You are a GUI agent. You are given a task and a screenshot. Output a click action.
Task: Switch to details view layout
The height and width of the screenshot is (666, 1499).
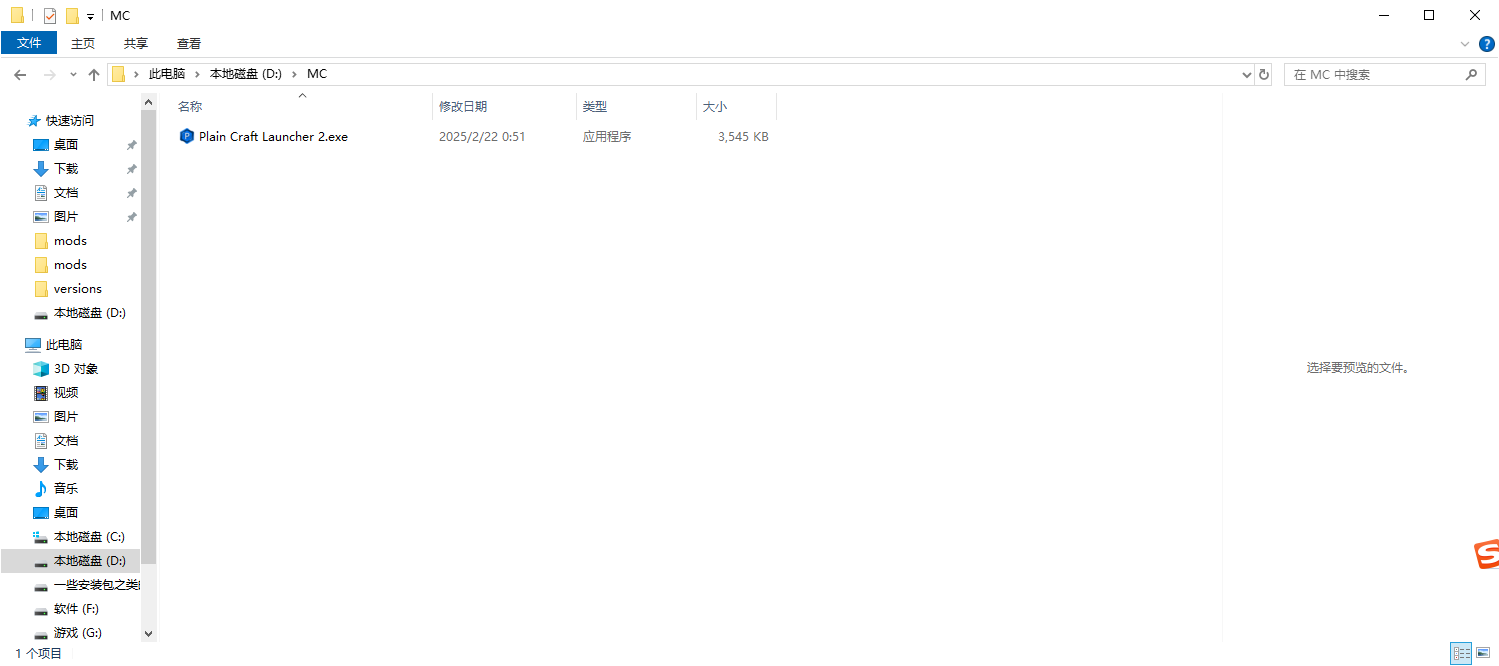(1461, 653)
